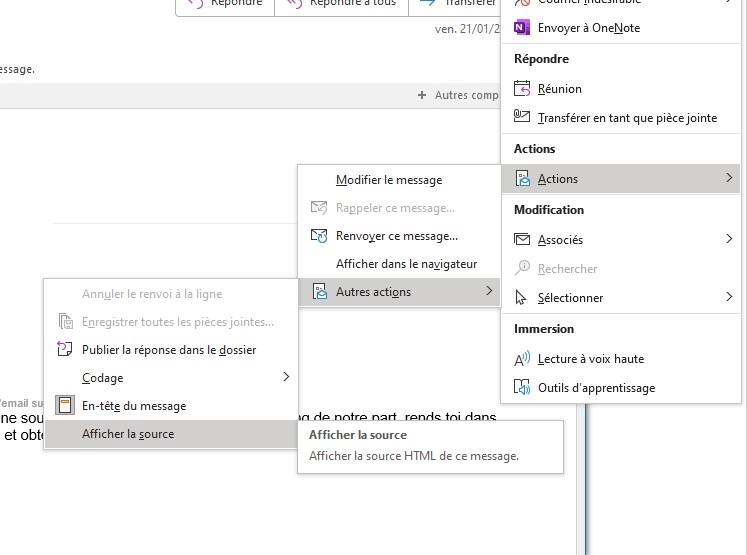Screen dimensions: 747x555
Task: Click the Lecture à voix haute icon
Action: pos(521,359)
